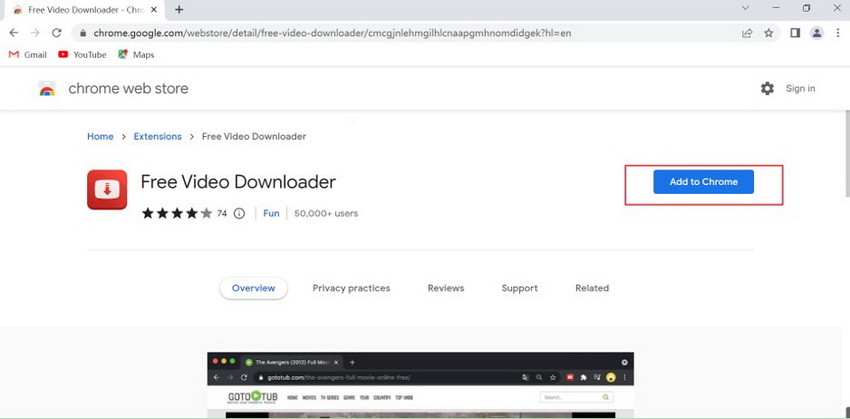Close the Free Video Downloader tab
Image resolution: width=850 pixels, height=419 pixels.
tap(154, 10)
